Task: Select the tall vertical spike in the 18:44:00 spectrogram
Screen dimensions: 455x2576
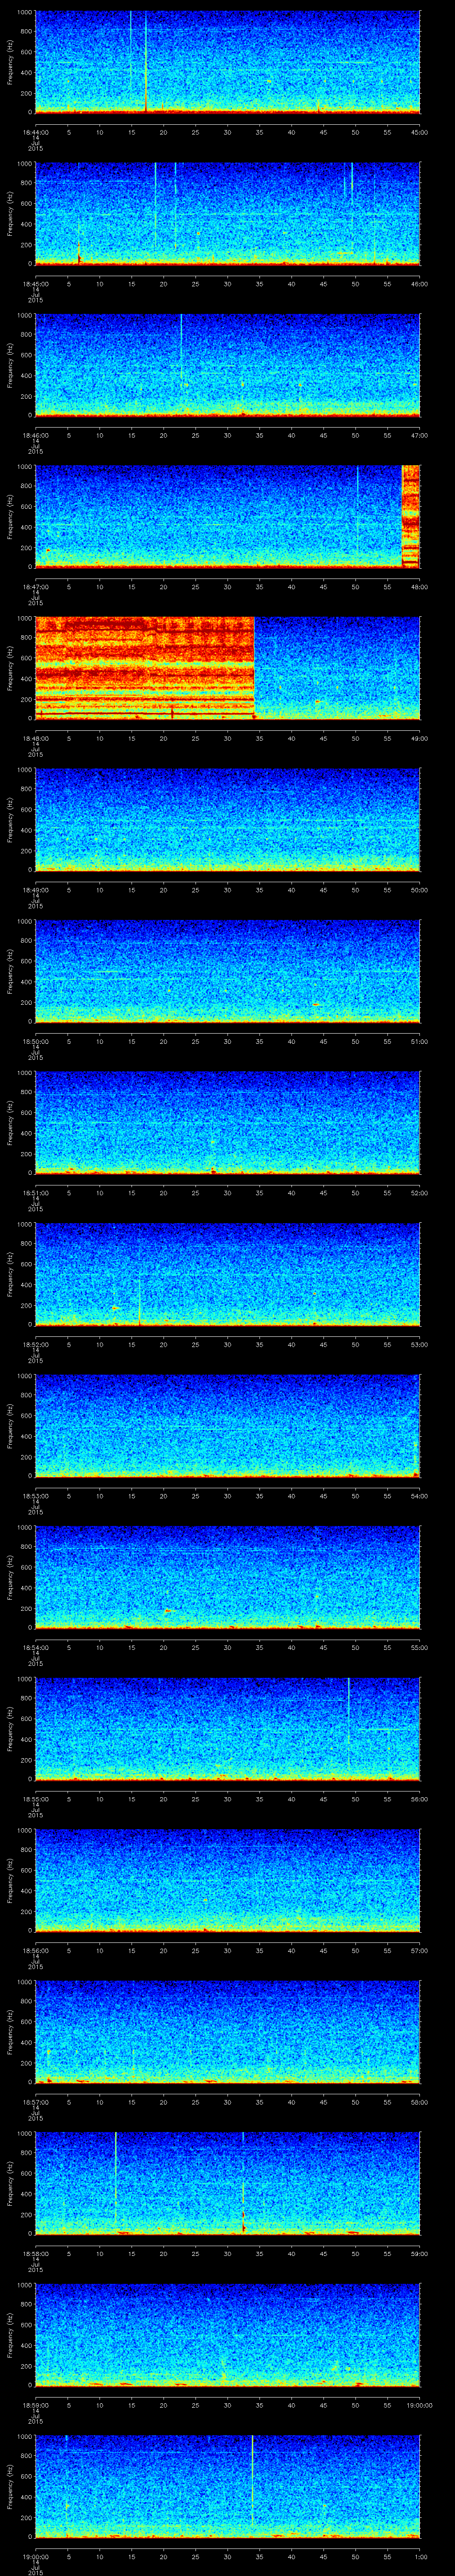Action: coord(146,62)
